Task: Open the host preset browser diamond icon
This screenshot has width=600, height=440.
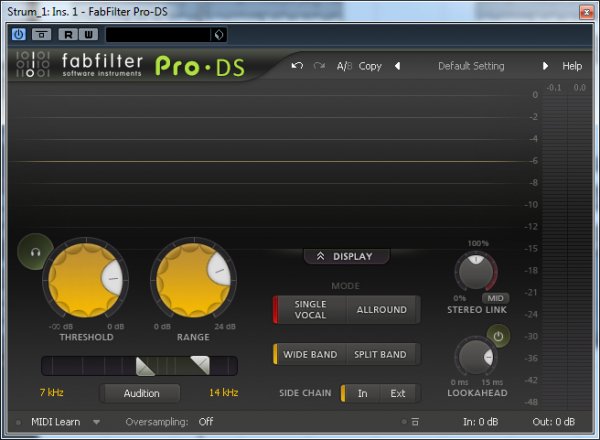Action: pos(219,35)
